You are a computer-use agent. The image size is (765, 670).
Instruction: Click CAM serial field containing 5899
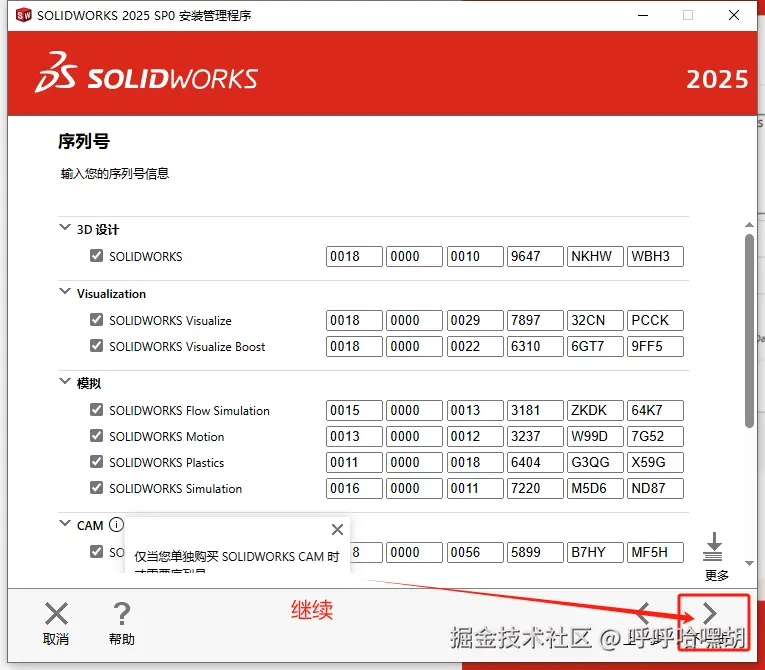click(x=535, y=552)
